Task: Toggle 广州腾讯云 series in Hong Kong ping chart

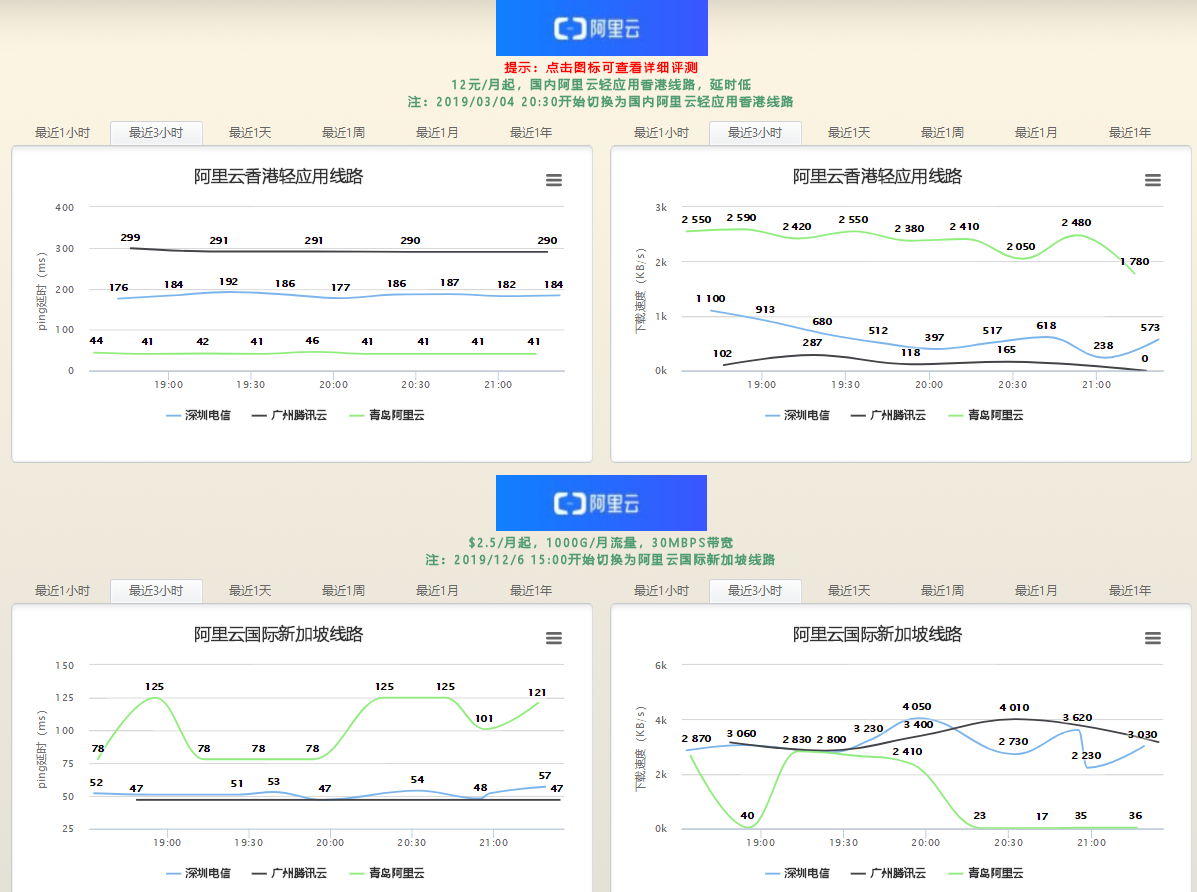Action: tap(289, 415)
